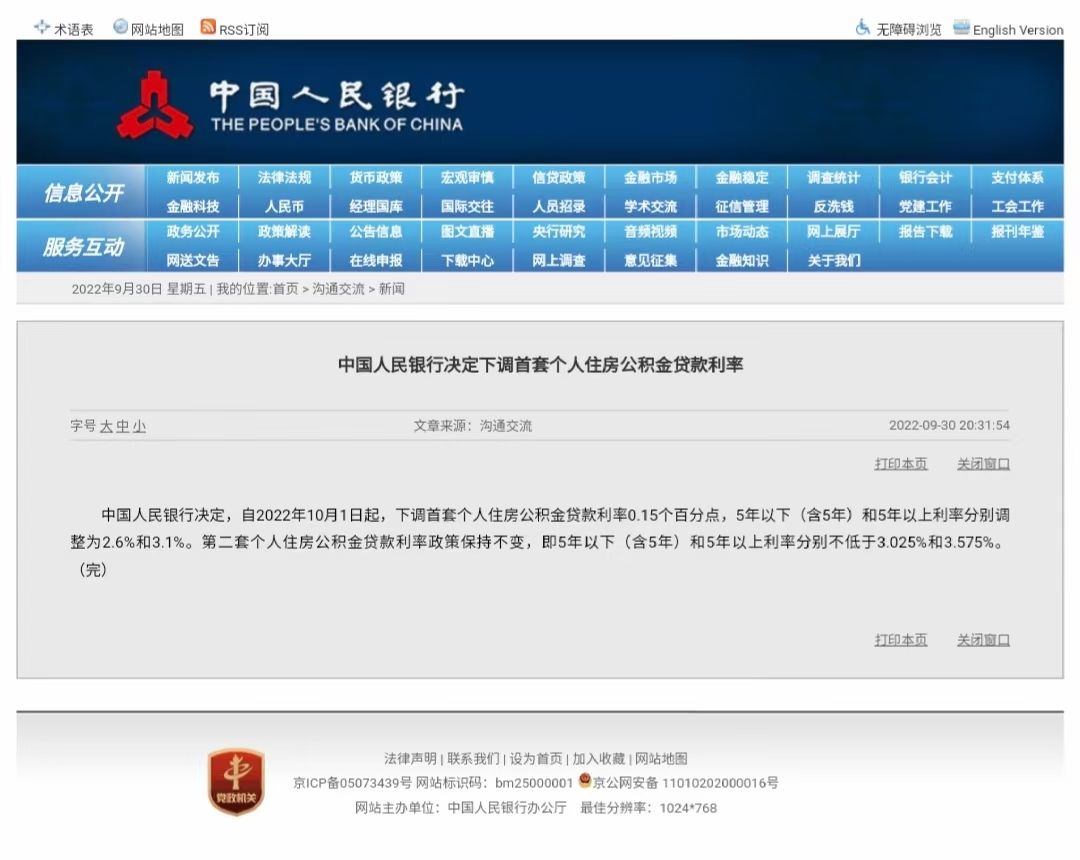Open the 央行研究 menu item

click(x=559, y=231)
